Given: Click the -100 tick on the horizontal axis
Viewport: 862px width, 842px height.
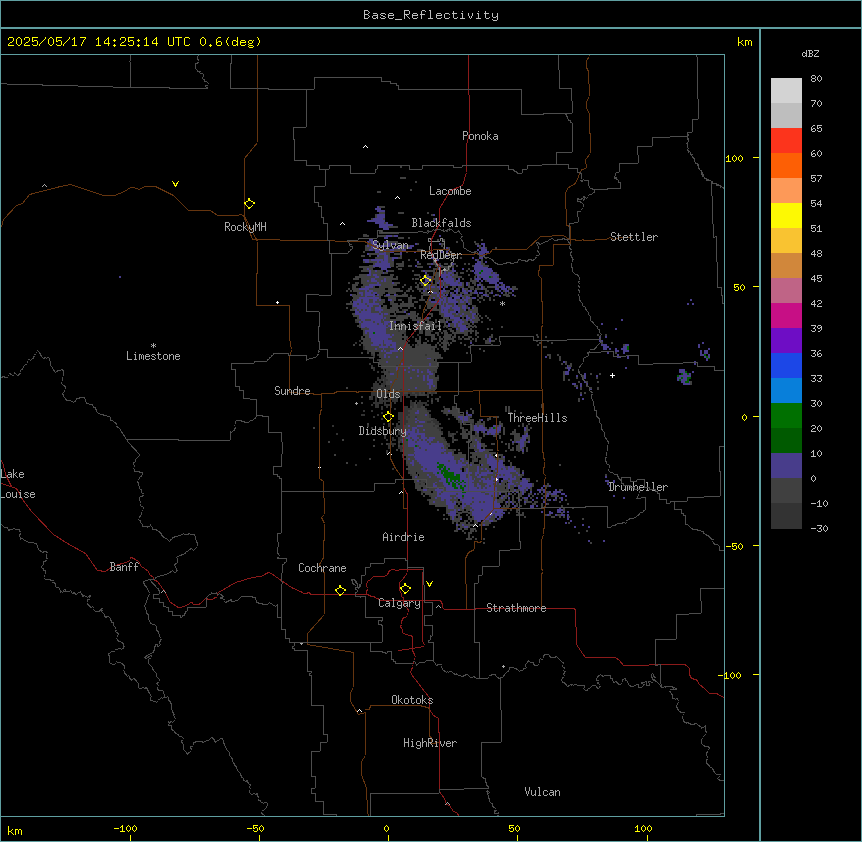Looking at the screenshot, I should click(x=126, y=829).
